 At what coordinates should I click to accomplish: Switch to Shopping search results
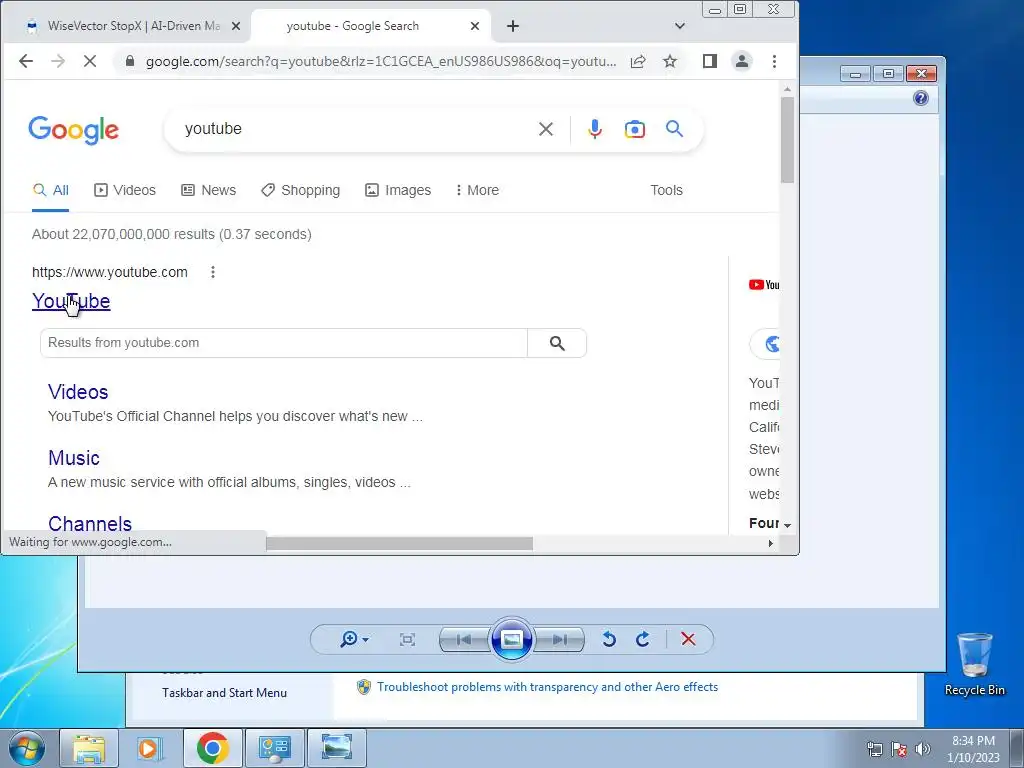pyautogui.click(x=300, y=190)
